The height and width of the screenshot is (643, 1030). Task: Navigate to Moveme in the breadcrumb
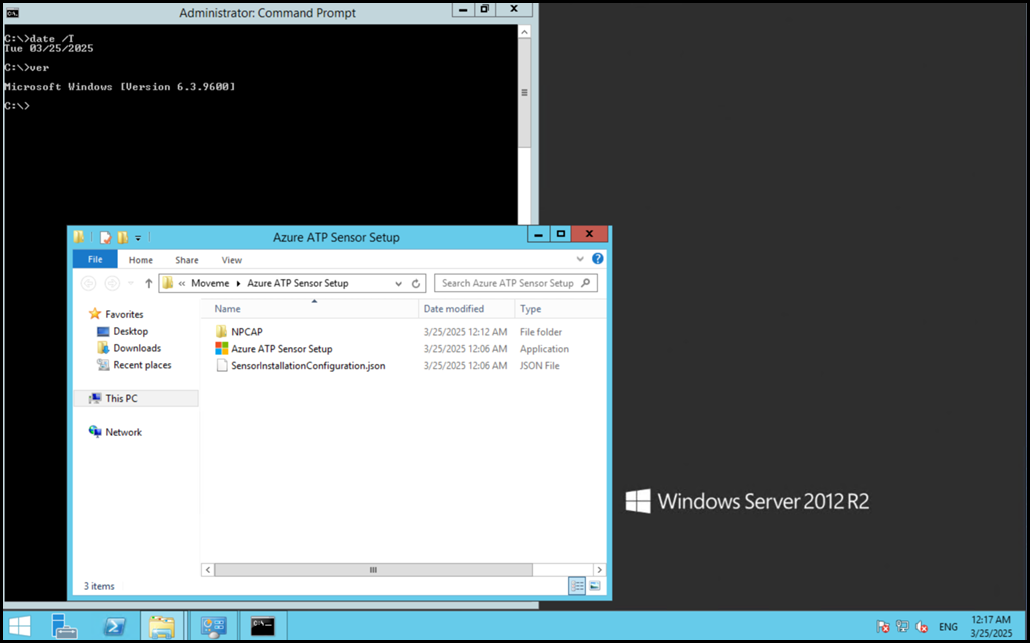click(x=210, y=284)
